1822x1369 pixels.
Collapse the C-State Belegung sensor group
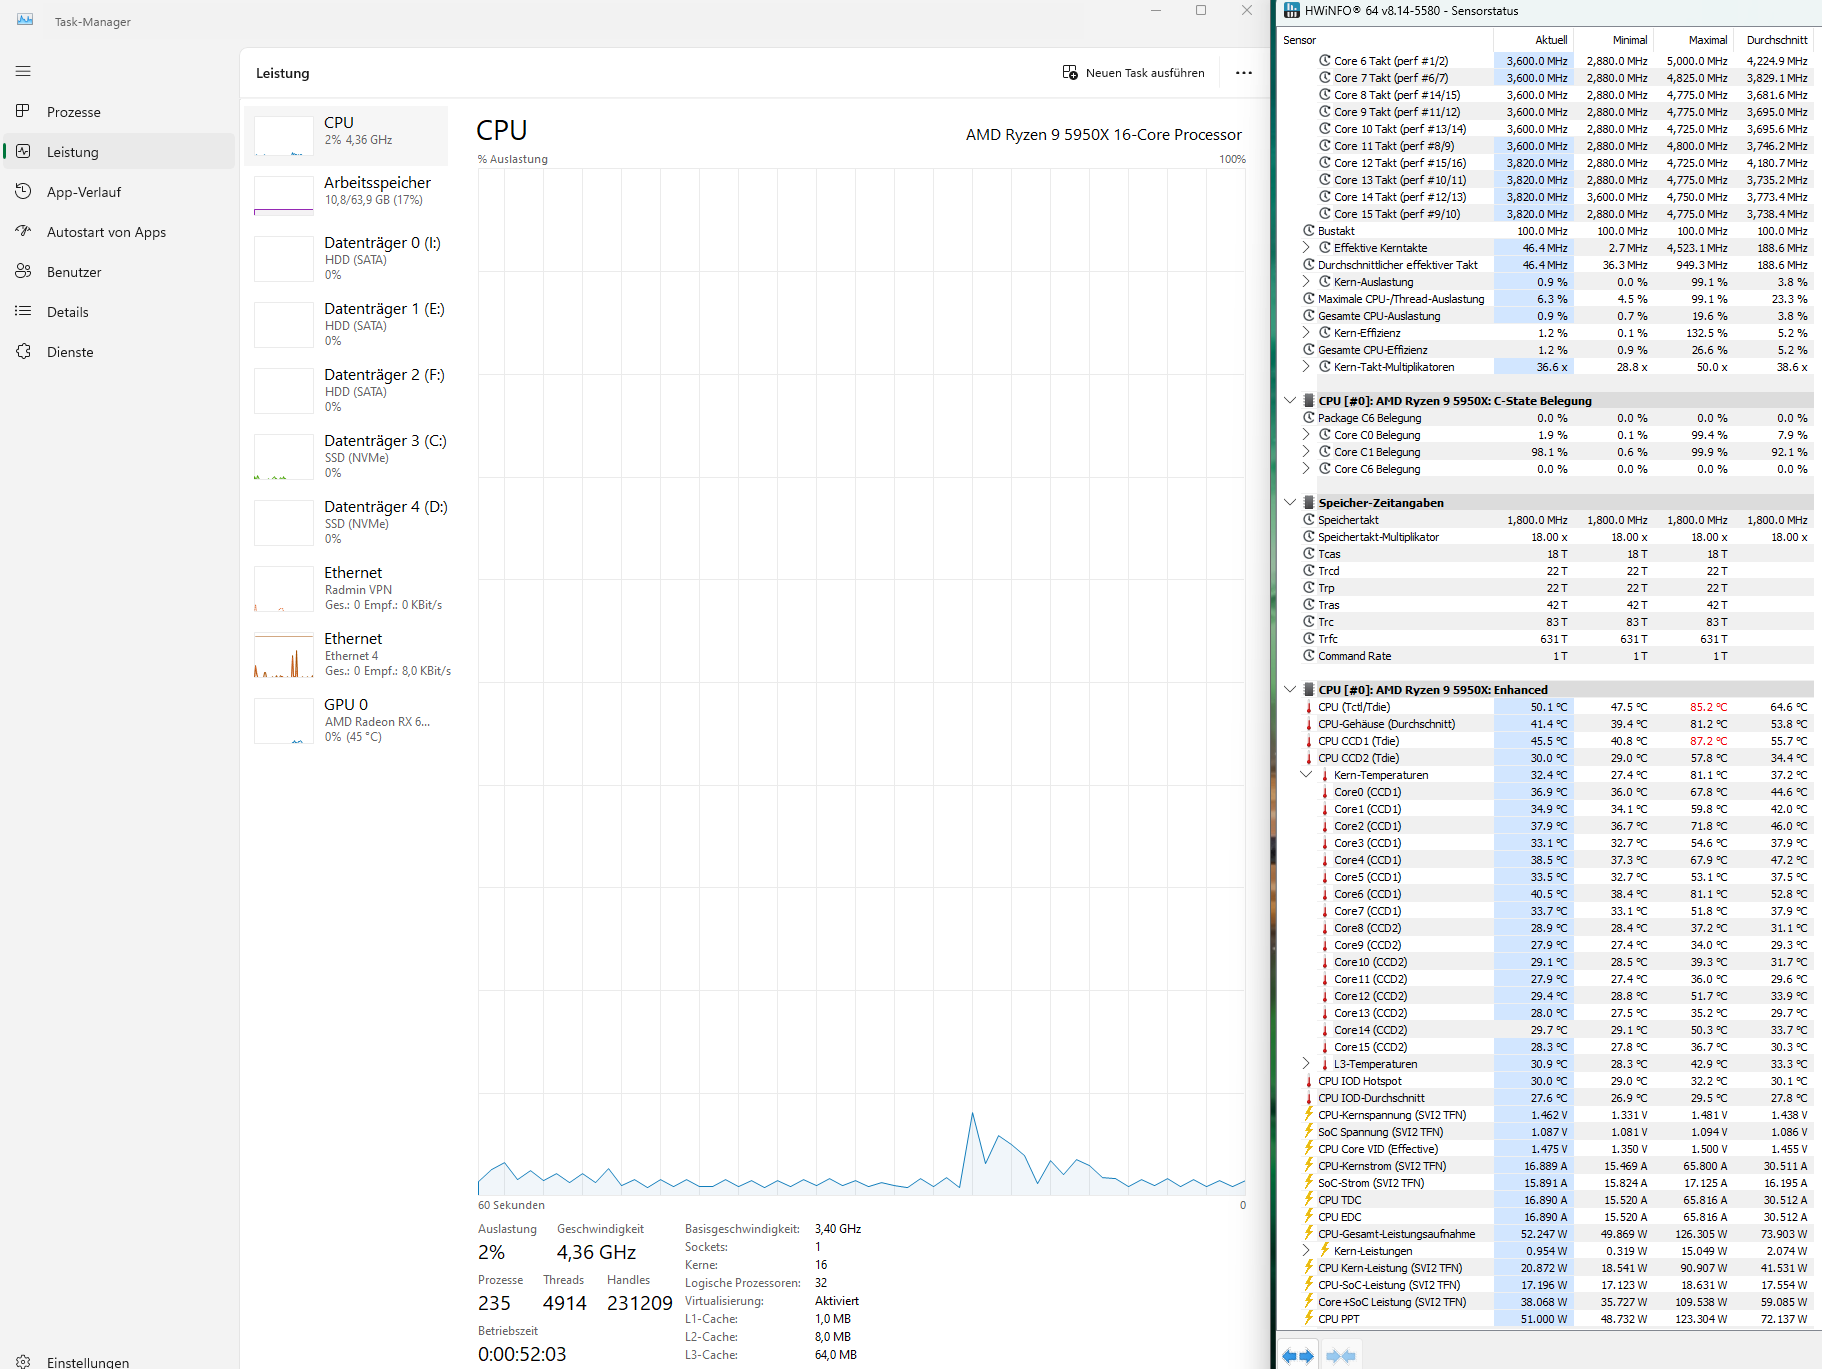1290,401
